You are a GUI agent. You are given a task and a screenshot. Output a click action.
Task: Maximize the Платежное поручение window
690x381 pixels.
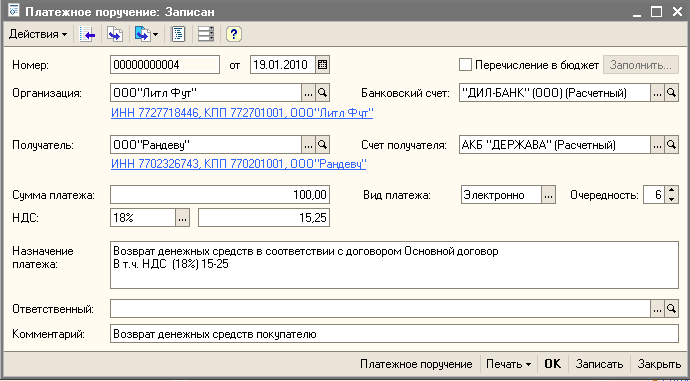tap(656, 12)
